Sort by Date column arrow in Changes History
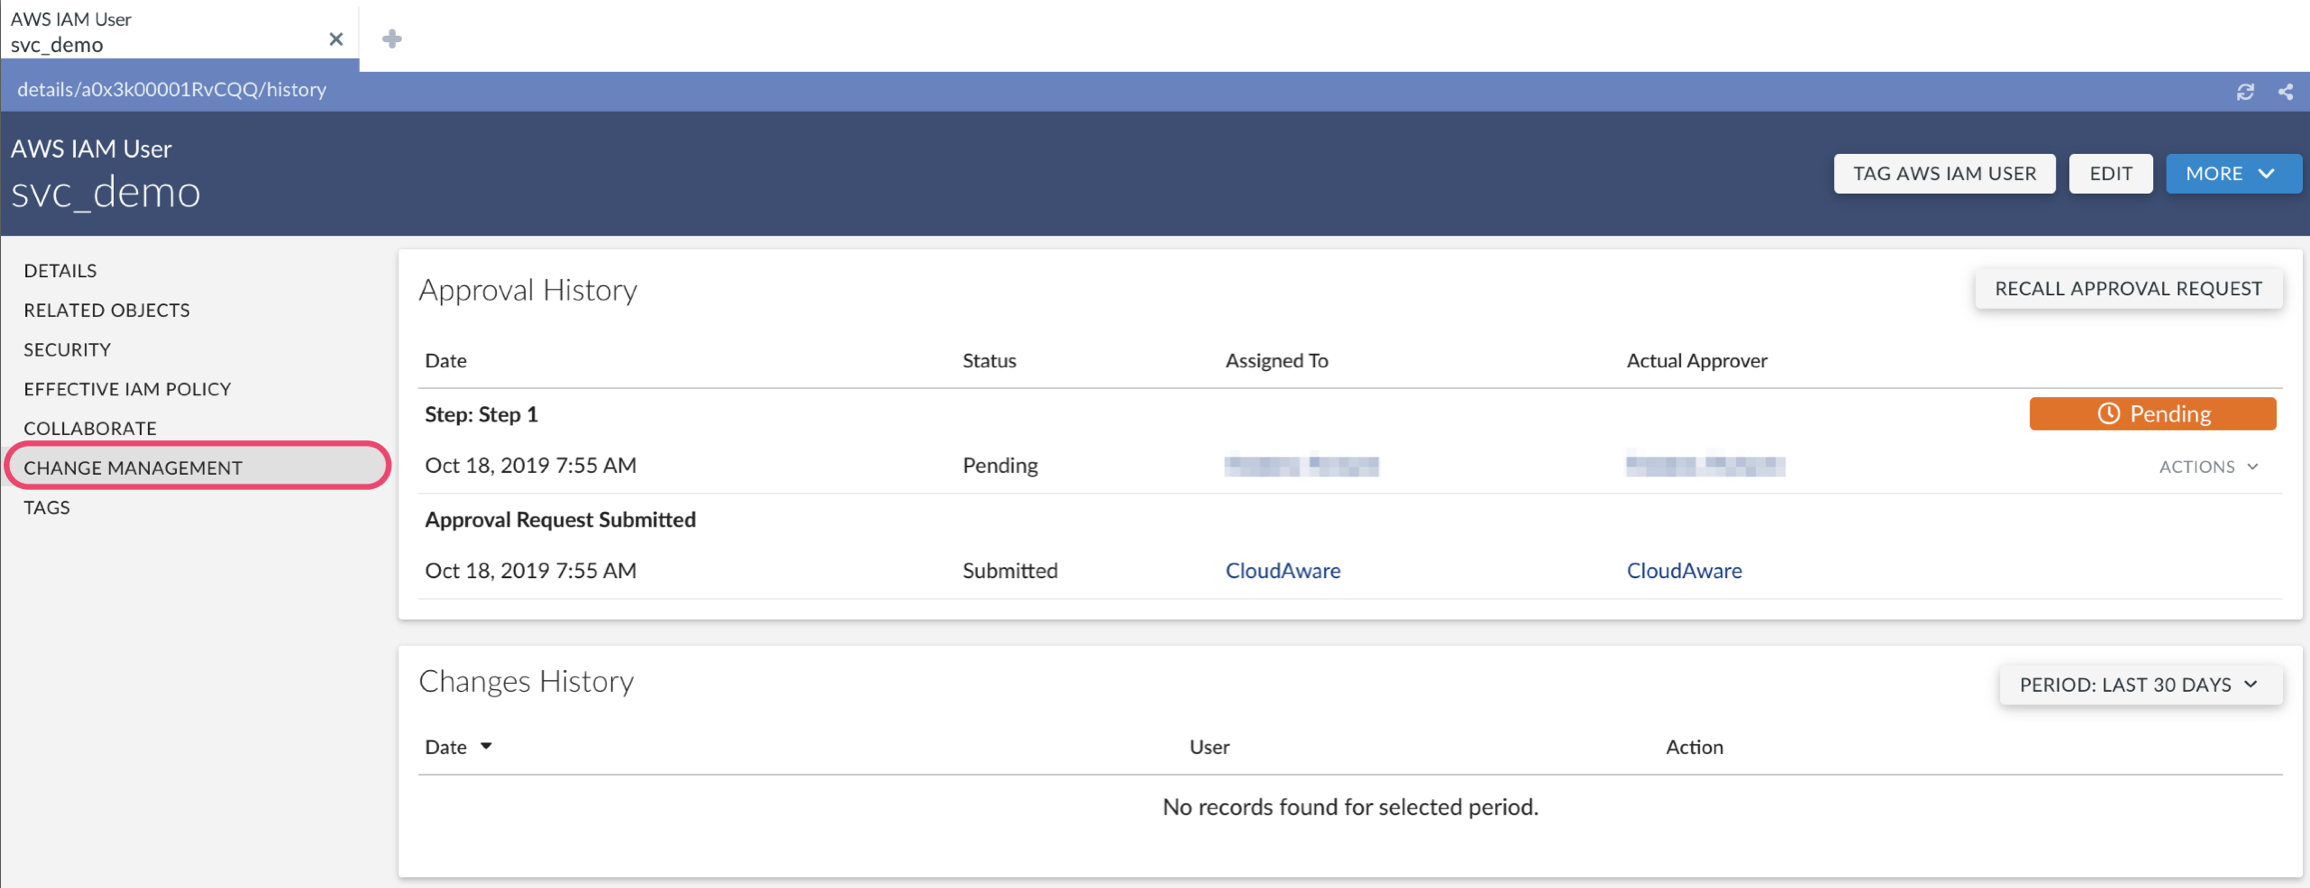The width and height of the screenshot is (2310, 888). pos(486,746)
